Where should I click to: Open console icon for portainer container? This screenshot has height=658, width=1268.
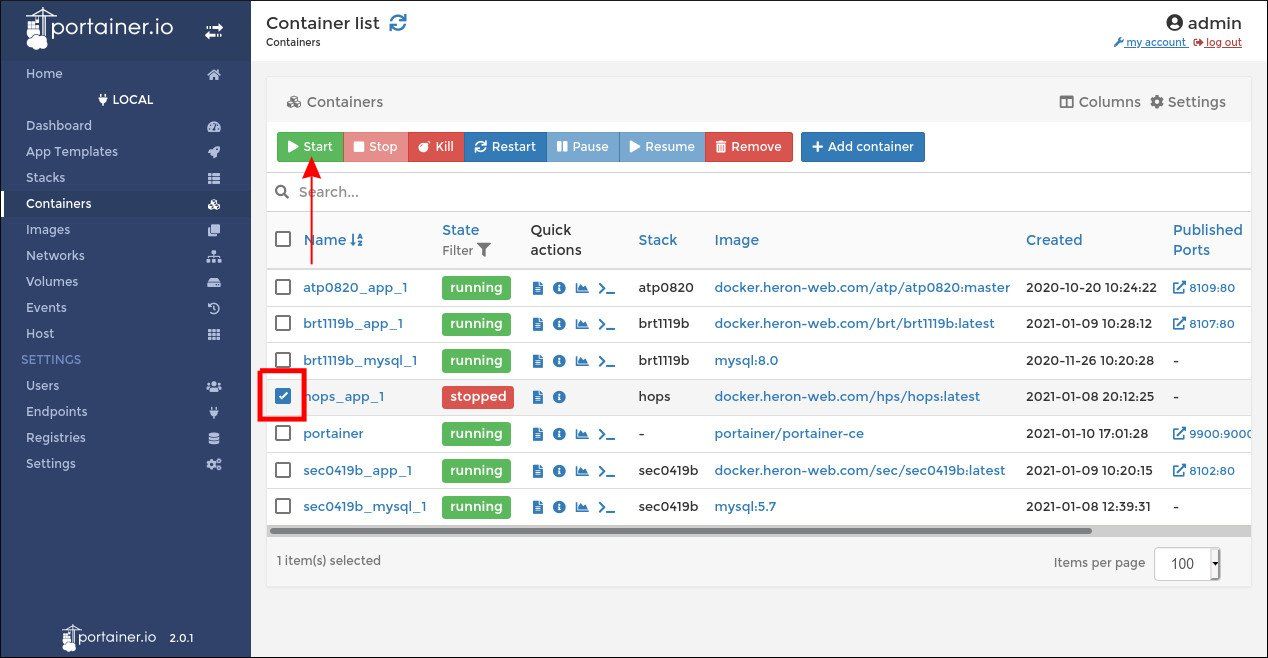tap(606, 434)
